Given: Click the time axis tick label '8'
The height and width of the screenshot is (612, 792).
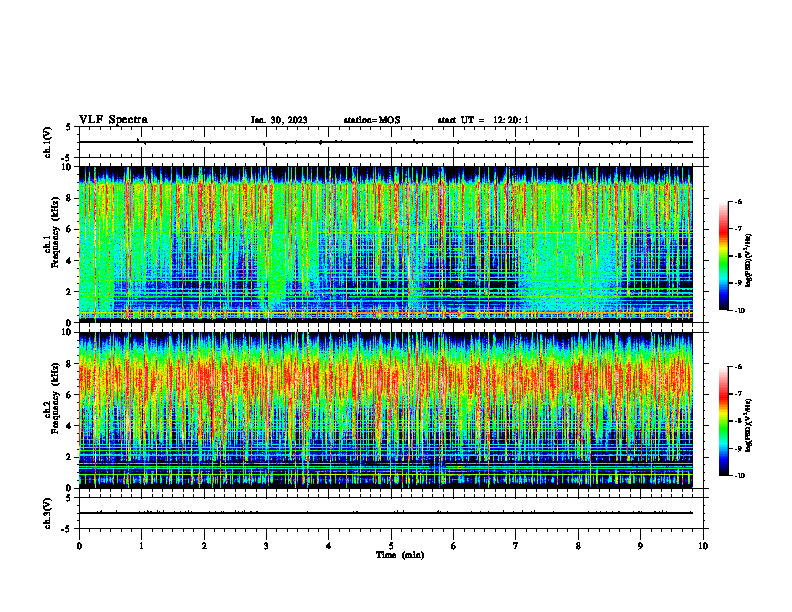Looking at the screenshot, I should pos(578,546).
